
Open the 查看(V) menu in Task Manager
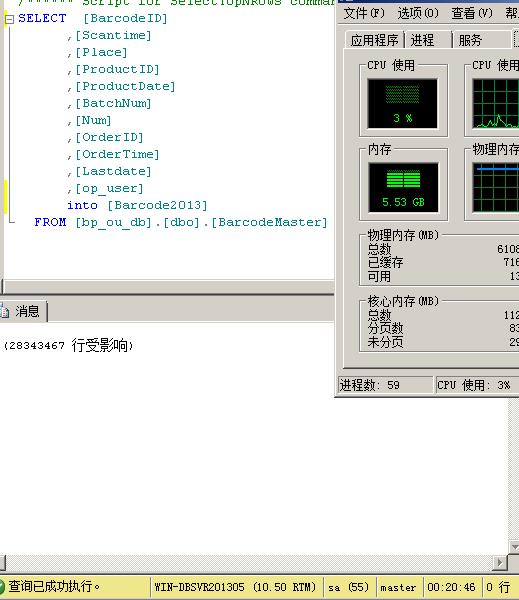click(x=472, y=13)
